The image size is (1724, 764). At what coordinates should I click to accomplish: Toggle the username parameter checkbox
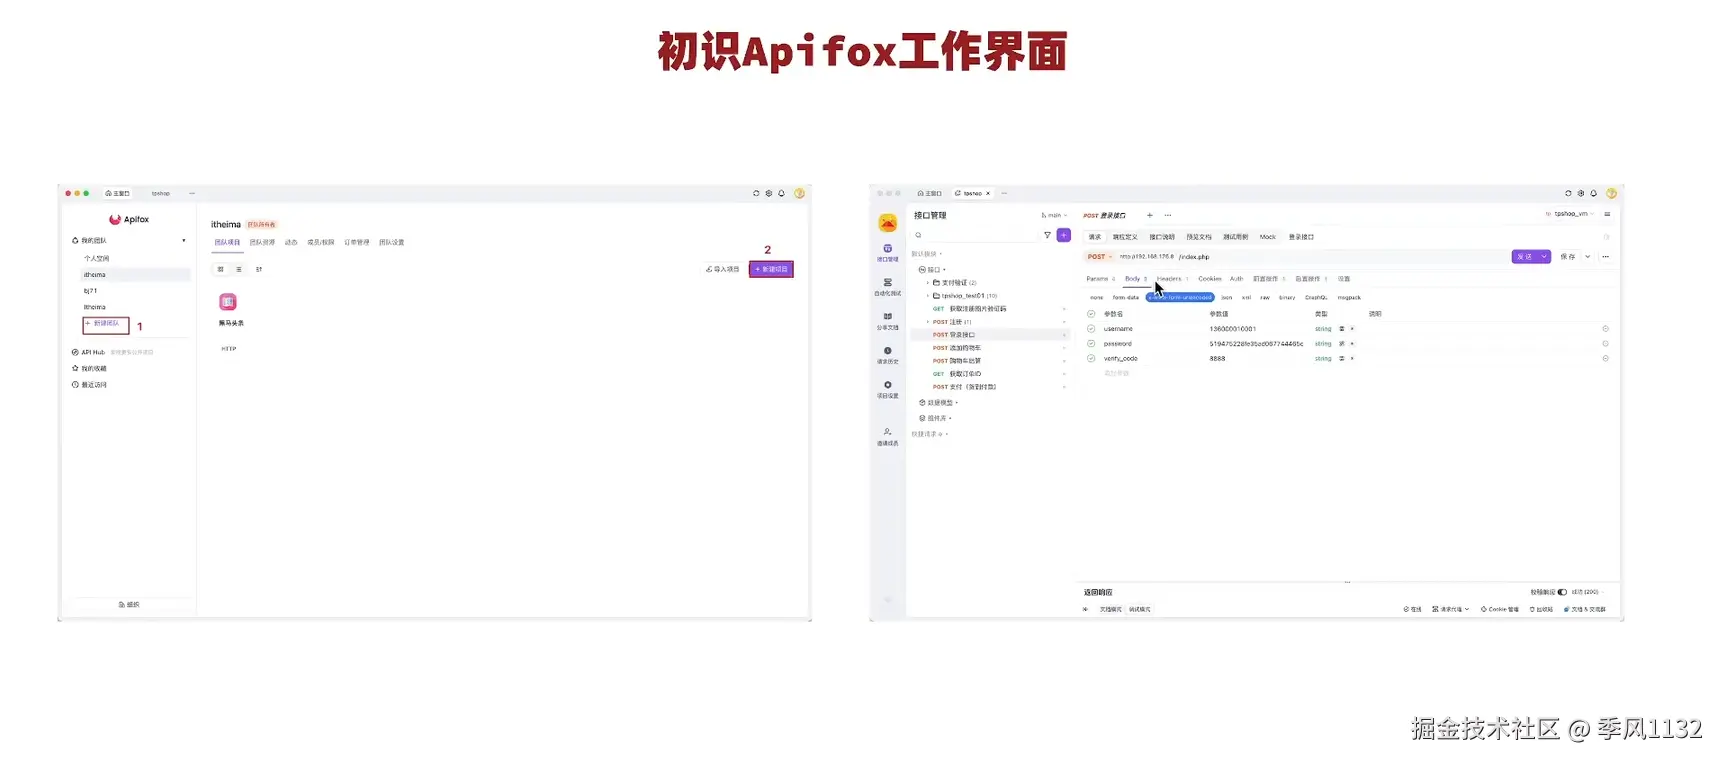(1091, 329)
